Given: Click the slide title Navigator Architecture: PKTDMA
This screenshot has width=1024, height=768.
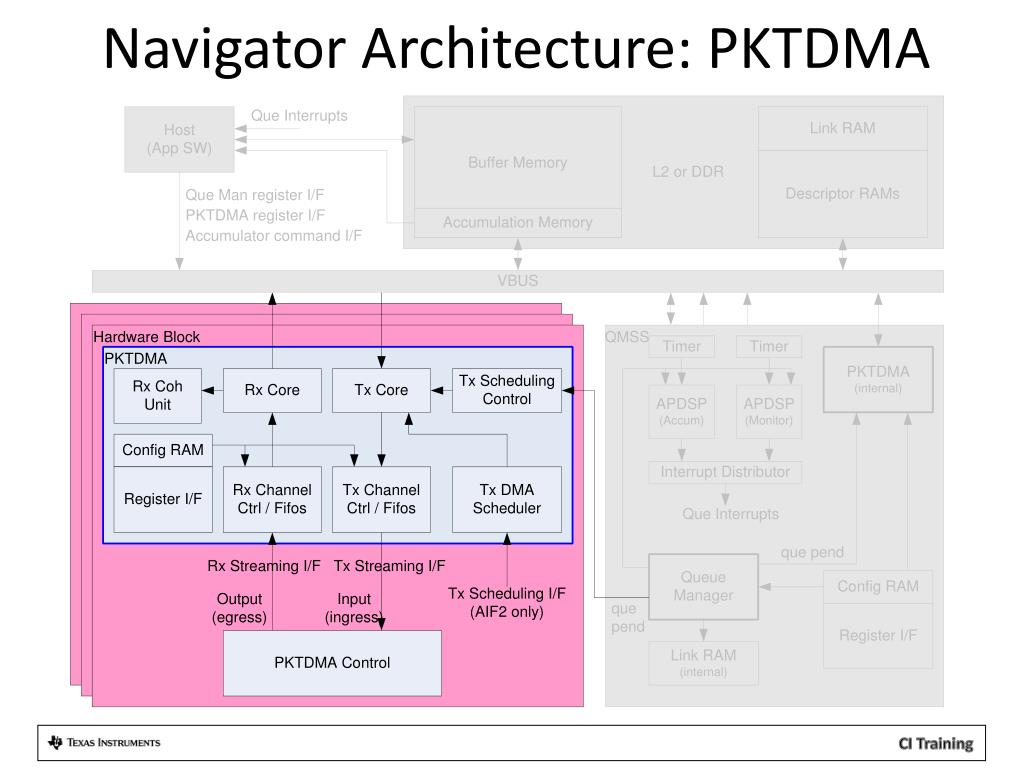Looking at the screenshot, I should 516,48.
